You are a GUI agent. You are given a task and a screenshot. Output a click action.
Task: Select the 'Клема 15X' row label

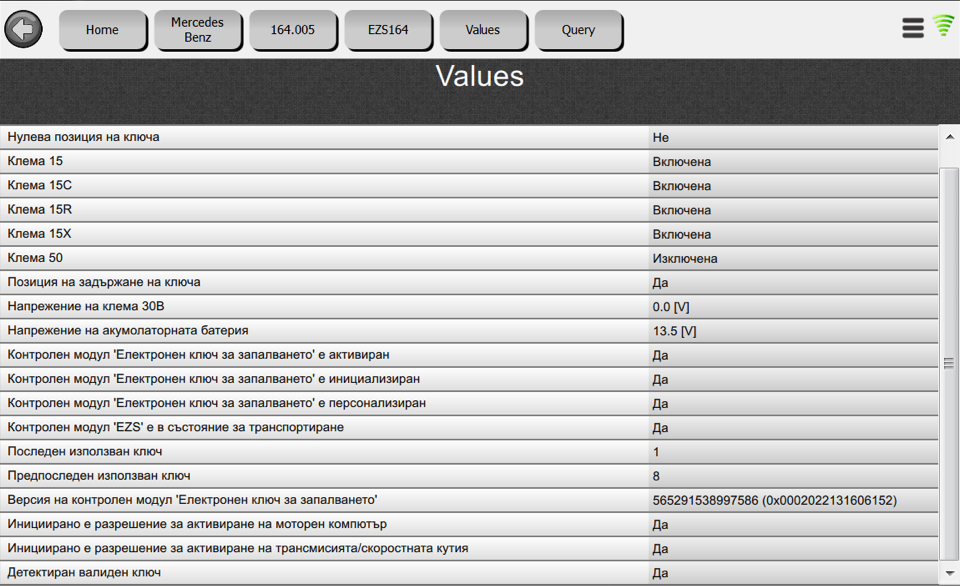coord(39,233)
